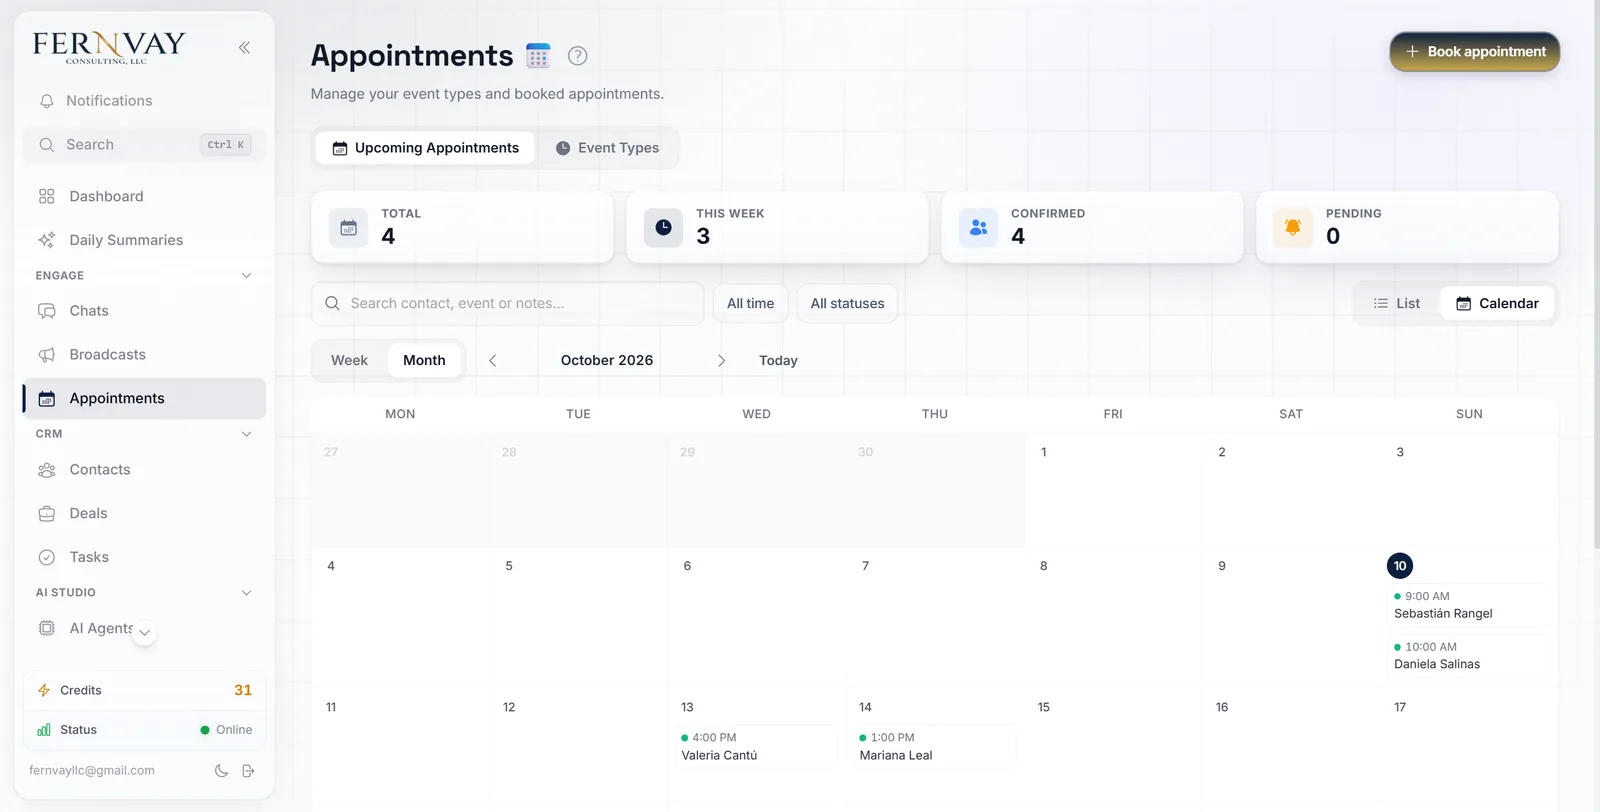Collapse the CRM section

click(x=246, y=434)
